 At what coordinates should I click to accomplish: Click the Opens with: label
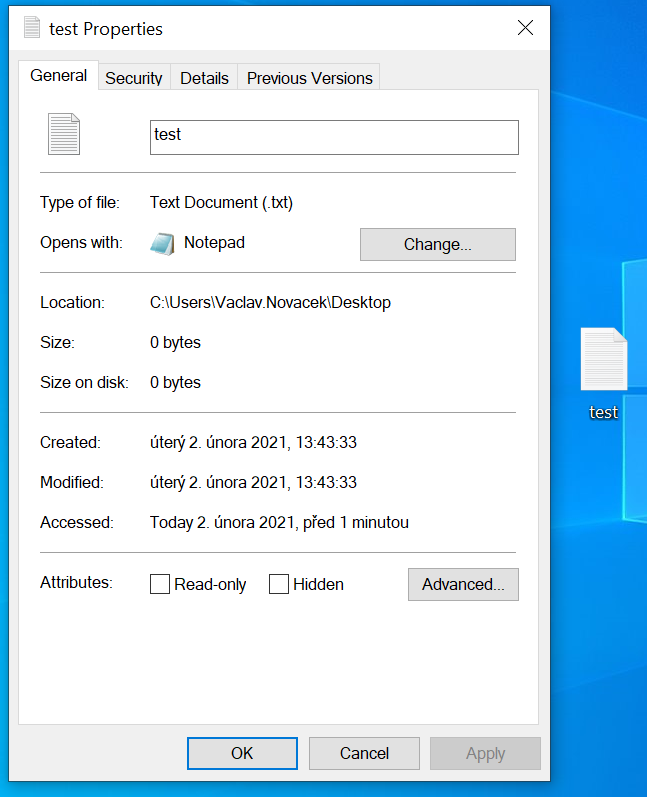pyautogui.click(x=81, y=242)
